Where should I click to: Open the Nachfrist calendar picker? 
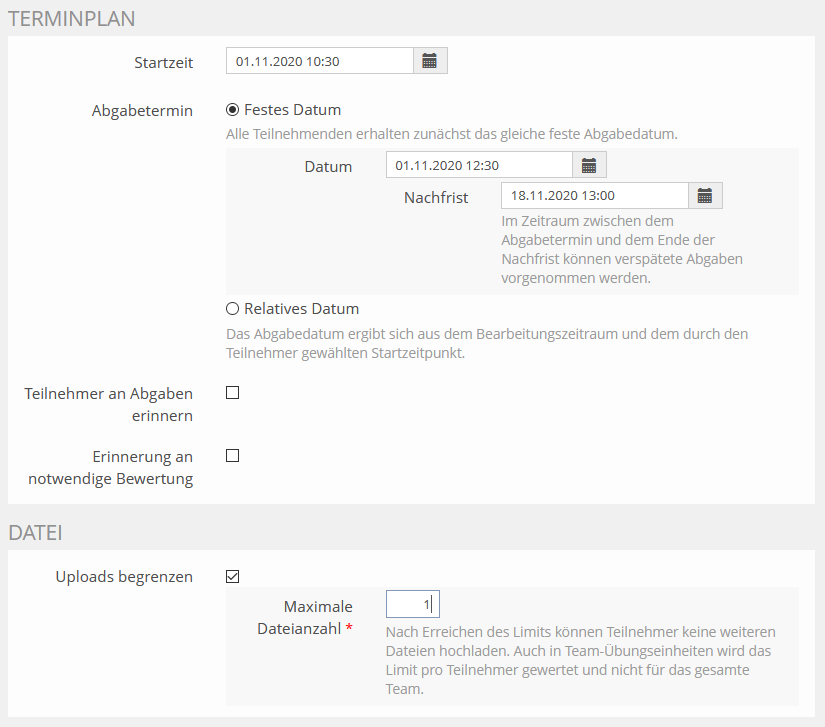pos(705,196)
